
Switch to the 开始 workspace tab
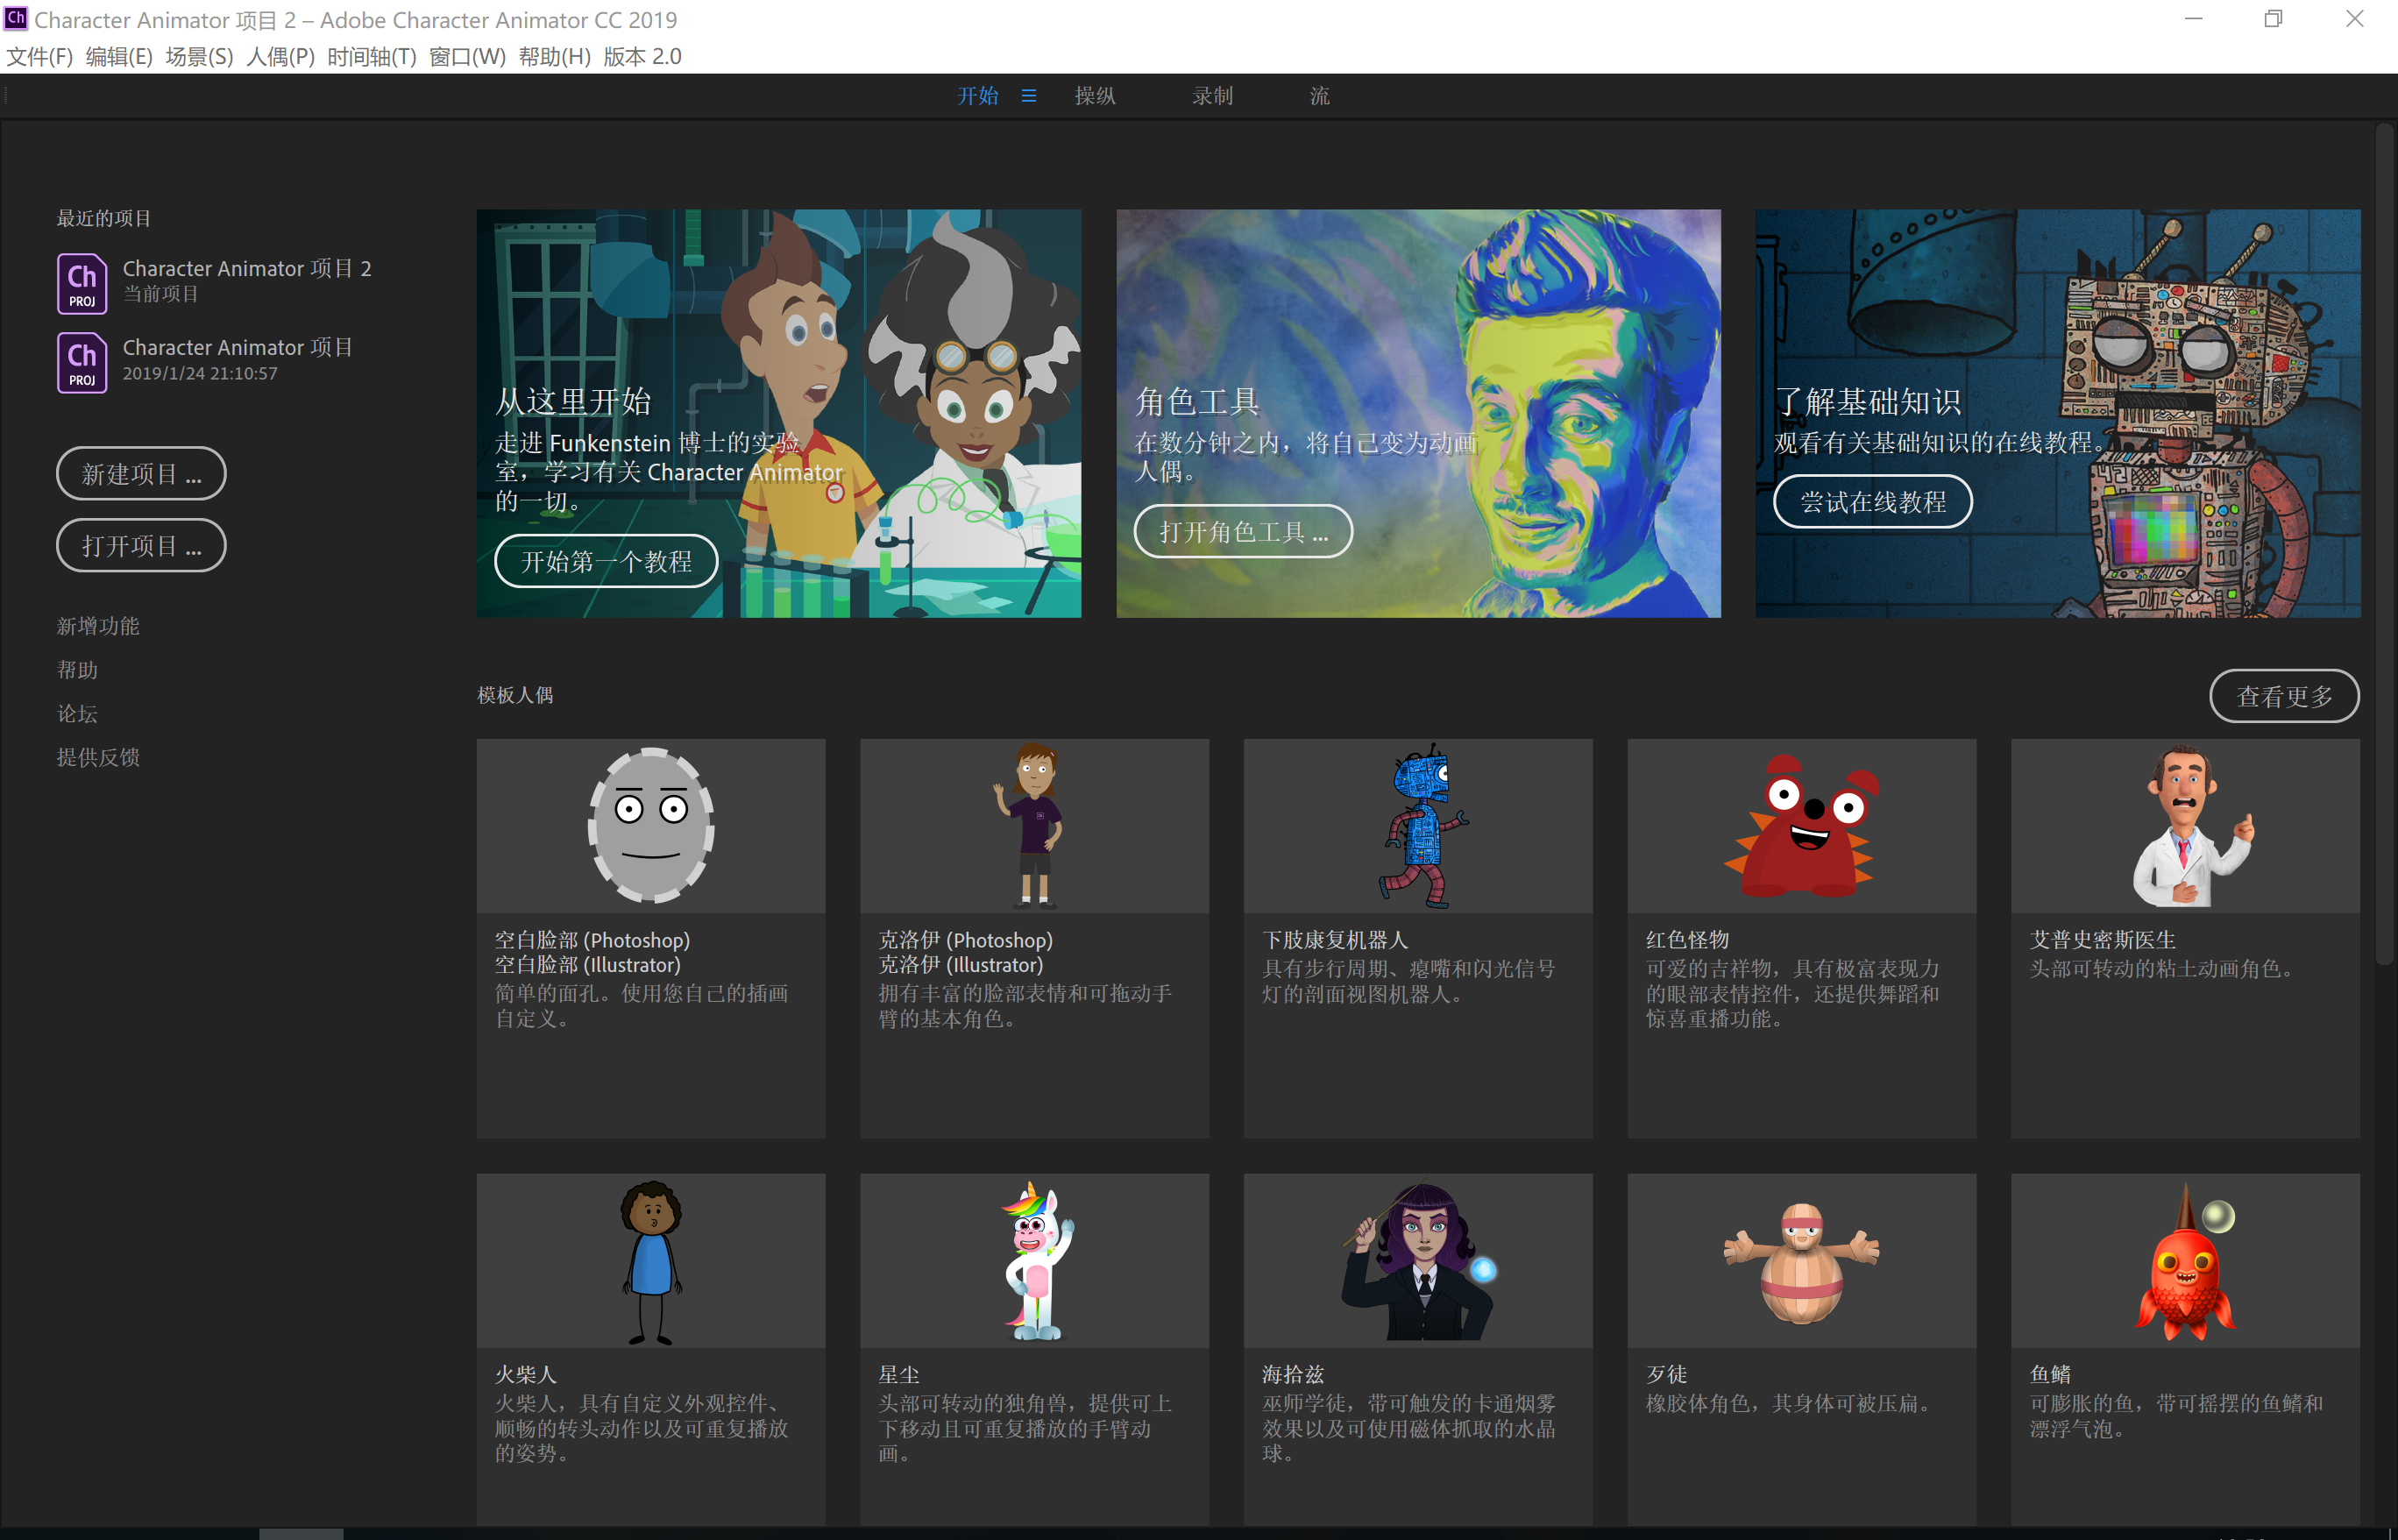(978, 96)
